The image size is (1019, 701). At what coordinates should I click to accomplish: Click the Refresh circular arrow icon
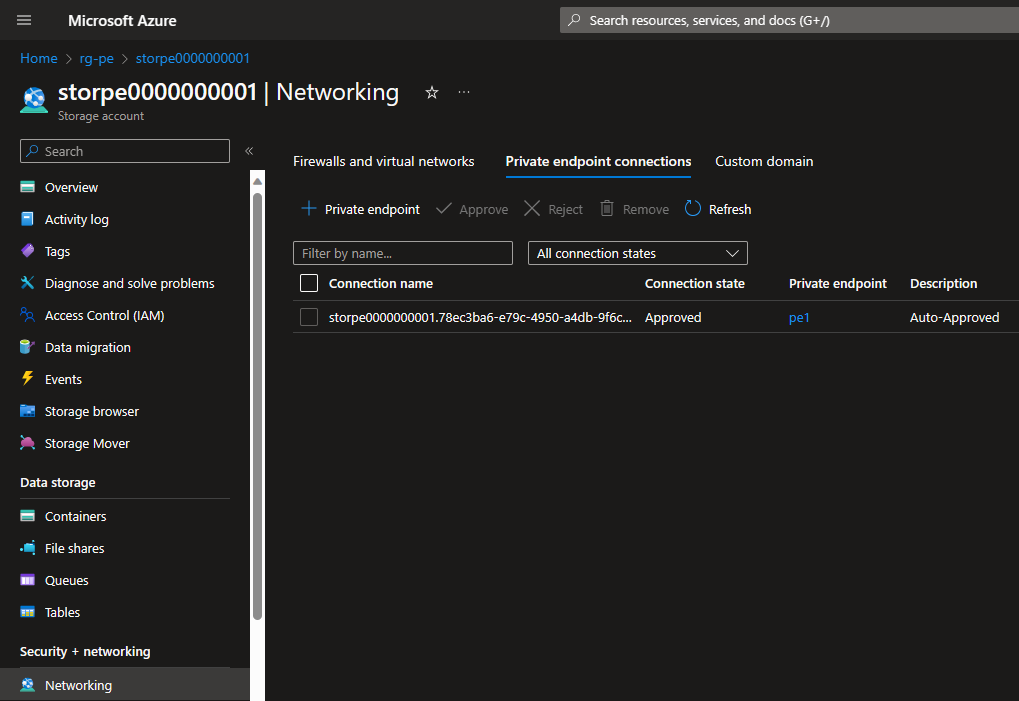693,209
